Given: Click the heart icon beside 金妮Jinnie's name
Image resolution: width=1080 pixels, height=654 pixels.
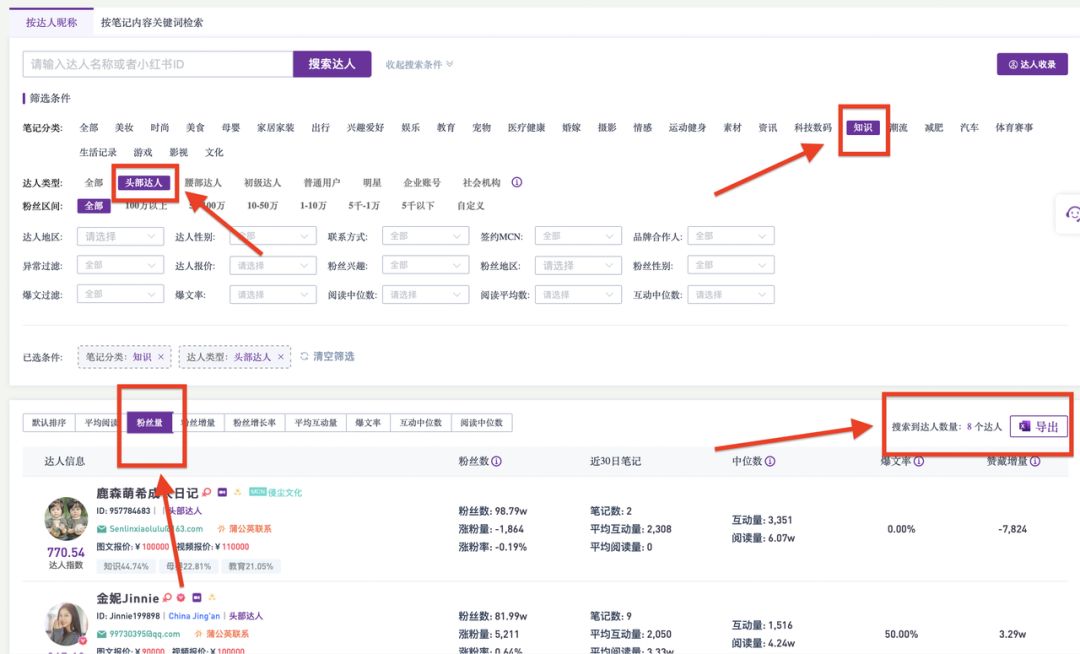Looking at the screenshot, I should (x=181, y=597).
